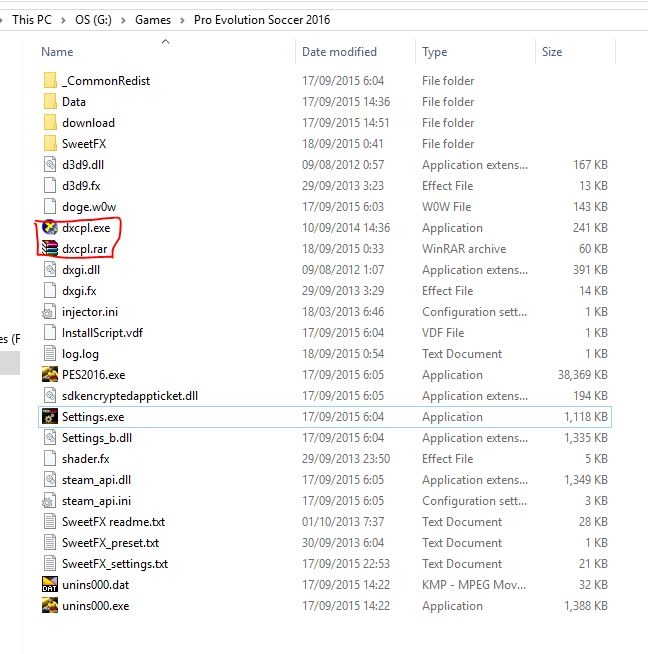The height and width of the screenshot is (654, 648).
Task: Click the log.log document icon
Action: coord(50,353)
